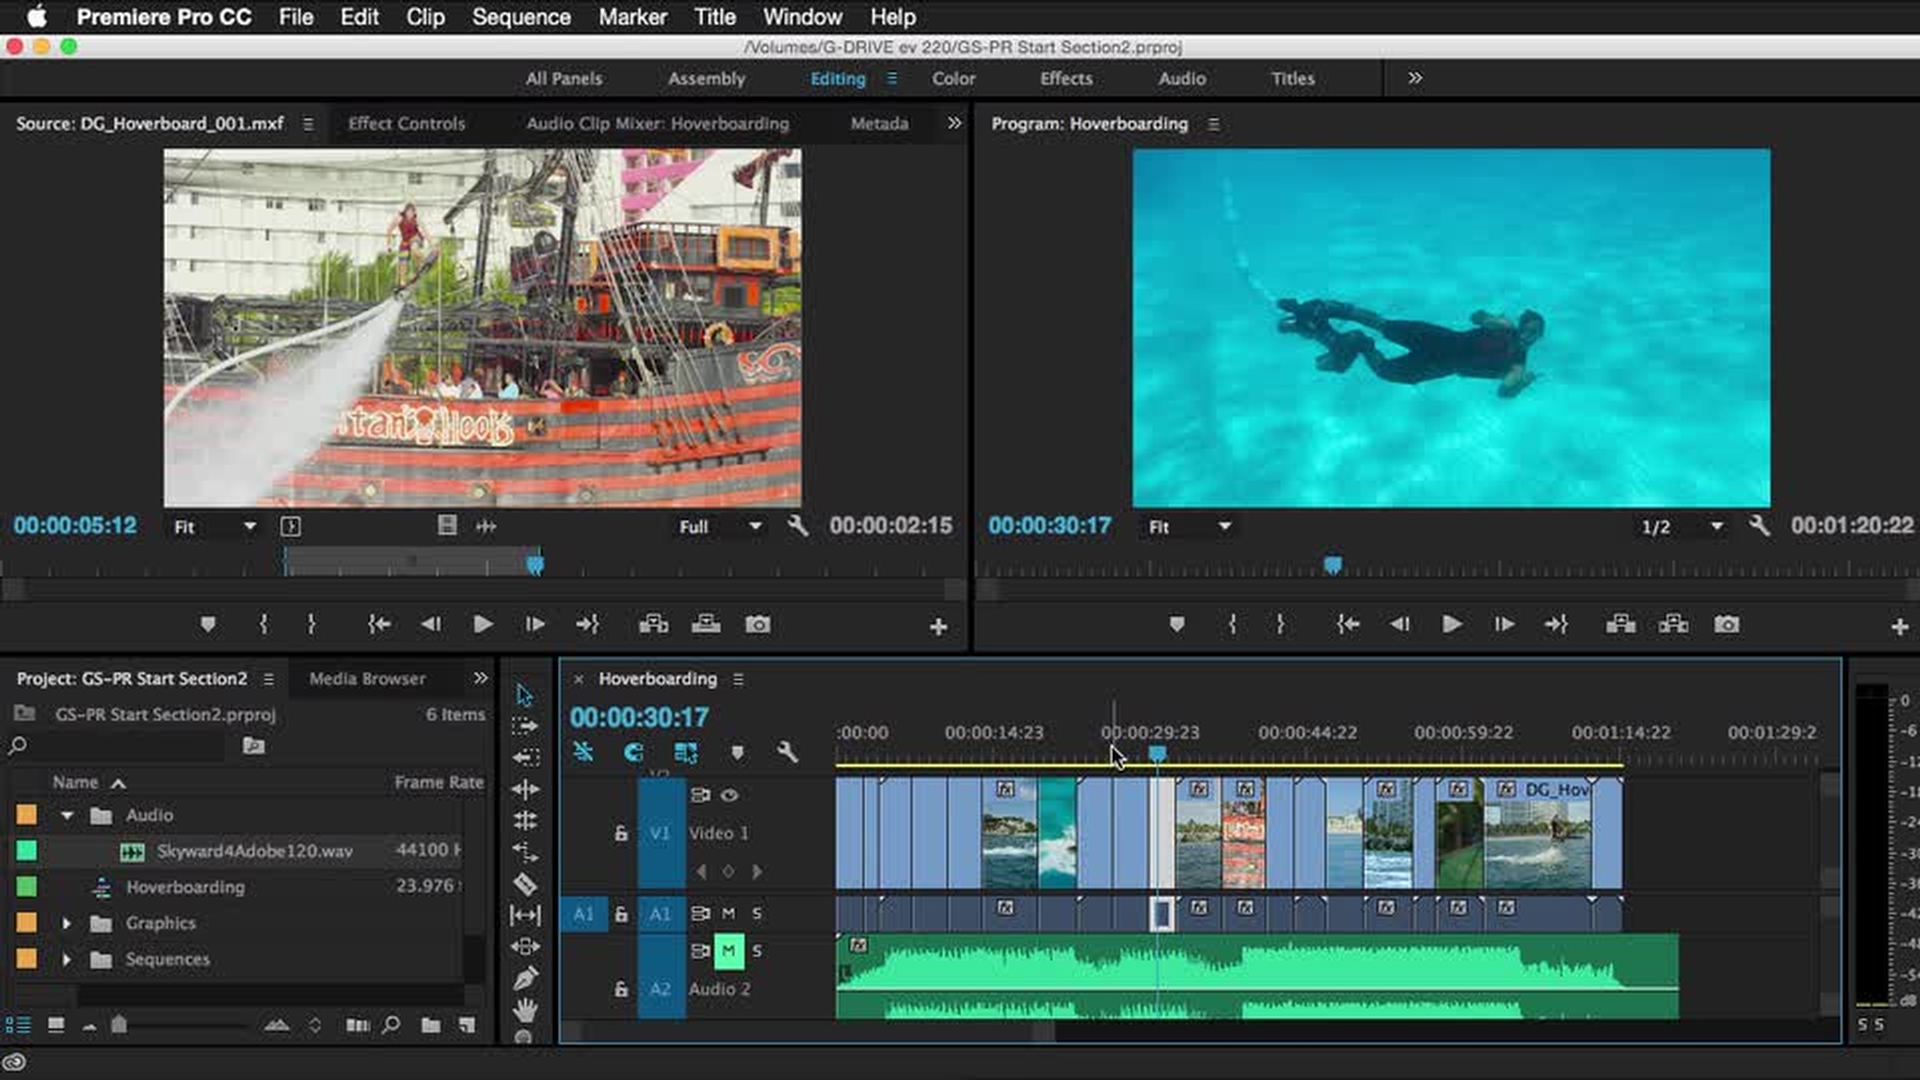
Task: Select the Slide tool
Action: click(x=525, y=946)
